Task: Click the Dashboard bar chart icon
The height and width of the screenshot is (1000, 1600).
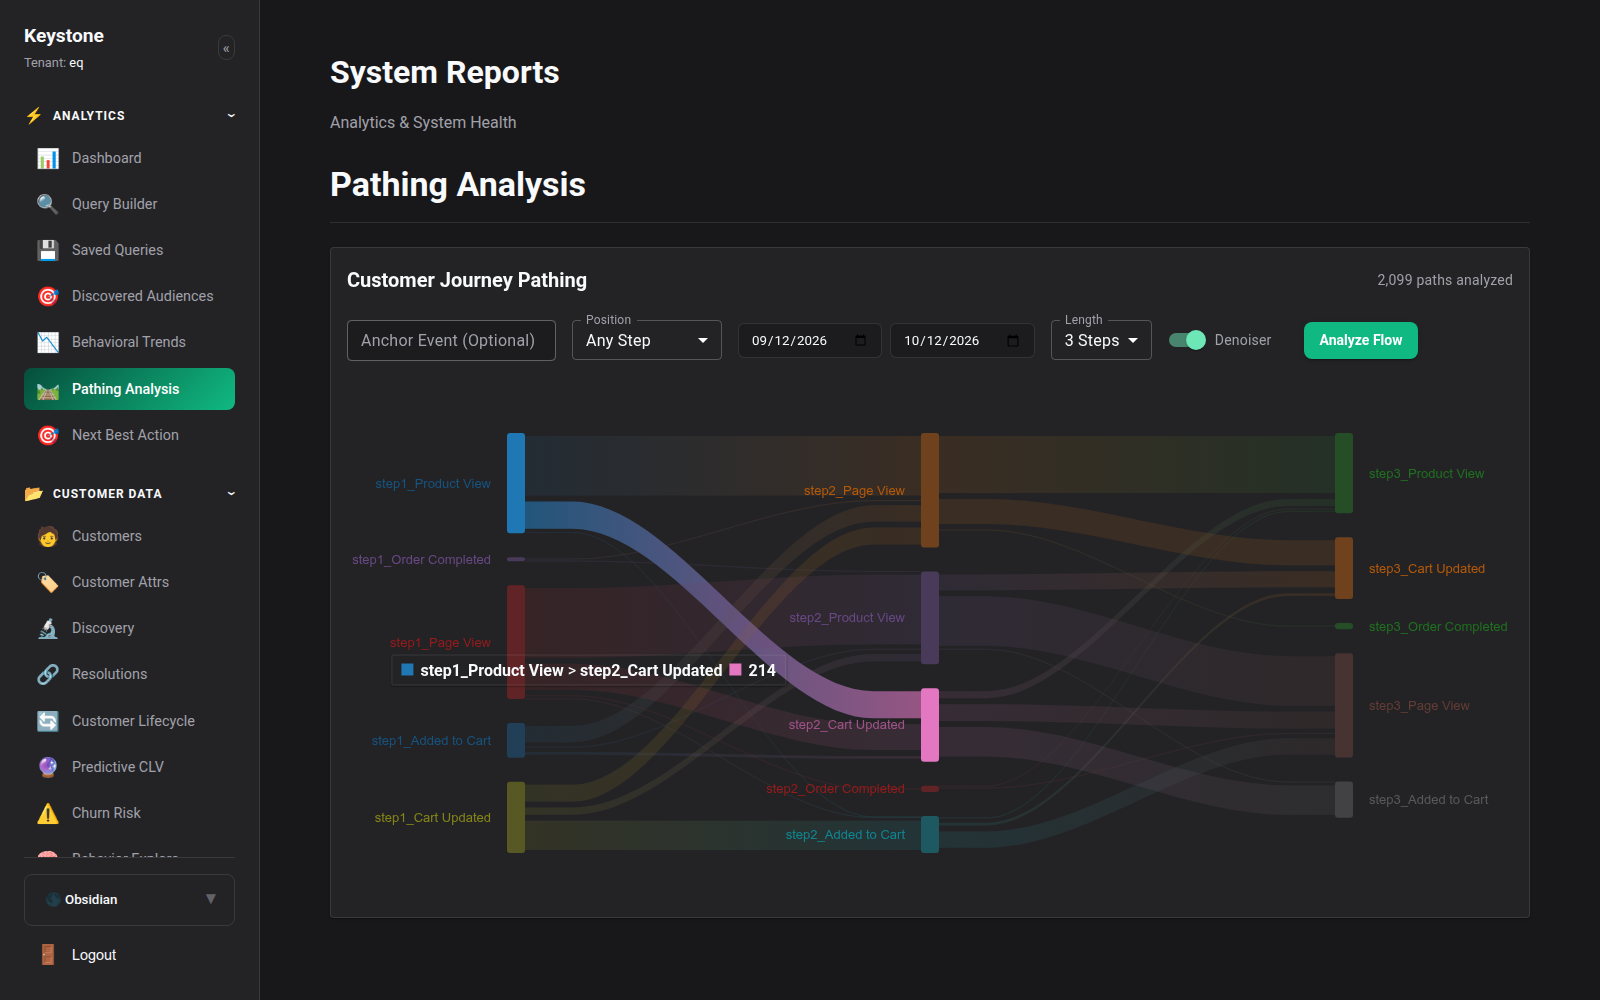Action: (48, 158)
